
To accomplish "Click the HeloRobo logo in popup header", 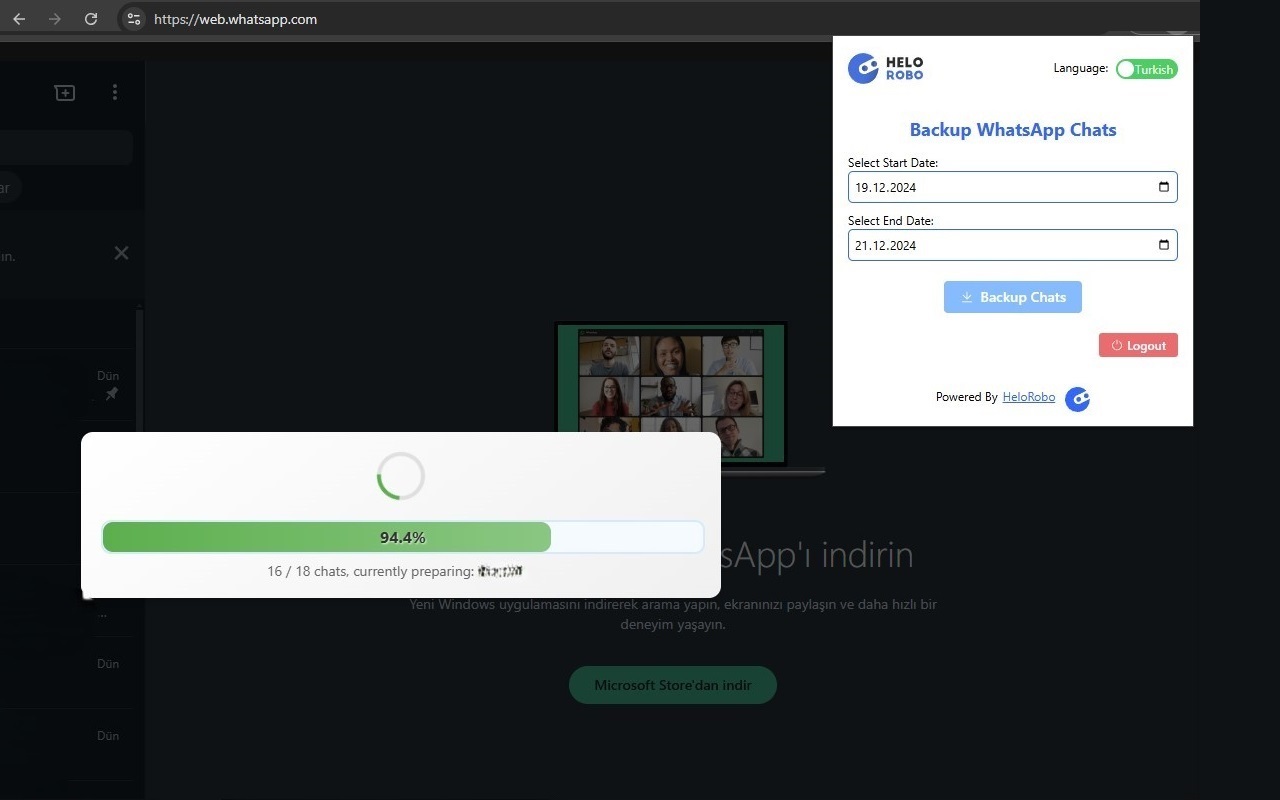I will [886, 68].
